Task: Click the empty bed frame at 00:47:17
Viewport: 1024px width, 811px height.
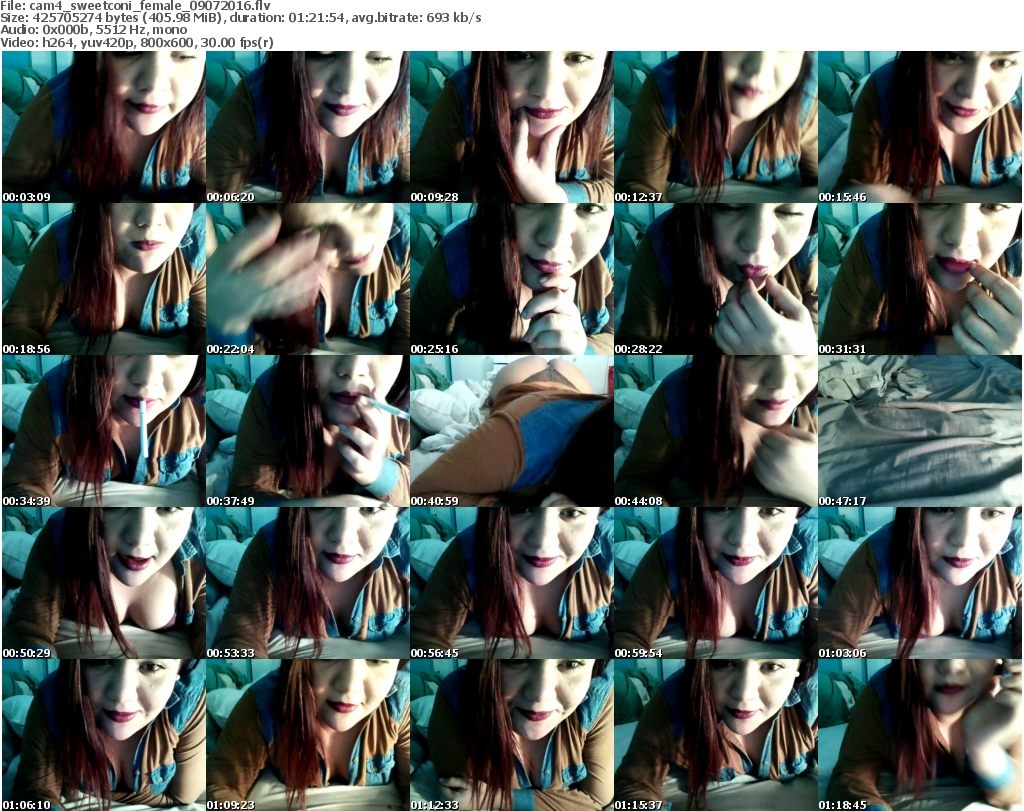Action: click(x=920, y=431)
